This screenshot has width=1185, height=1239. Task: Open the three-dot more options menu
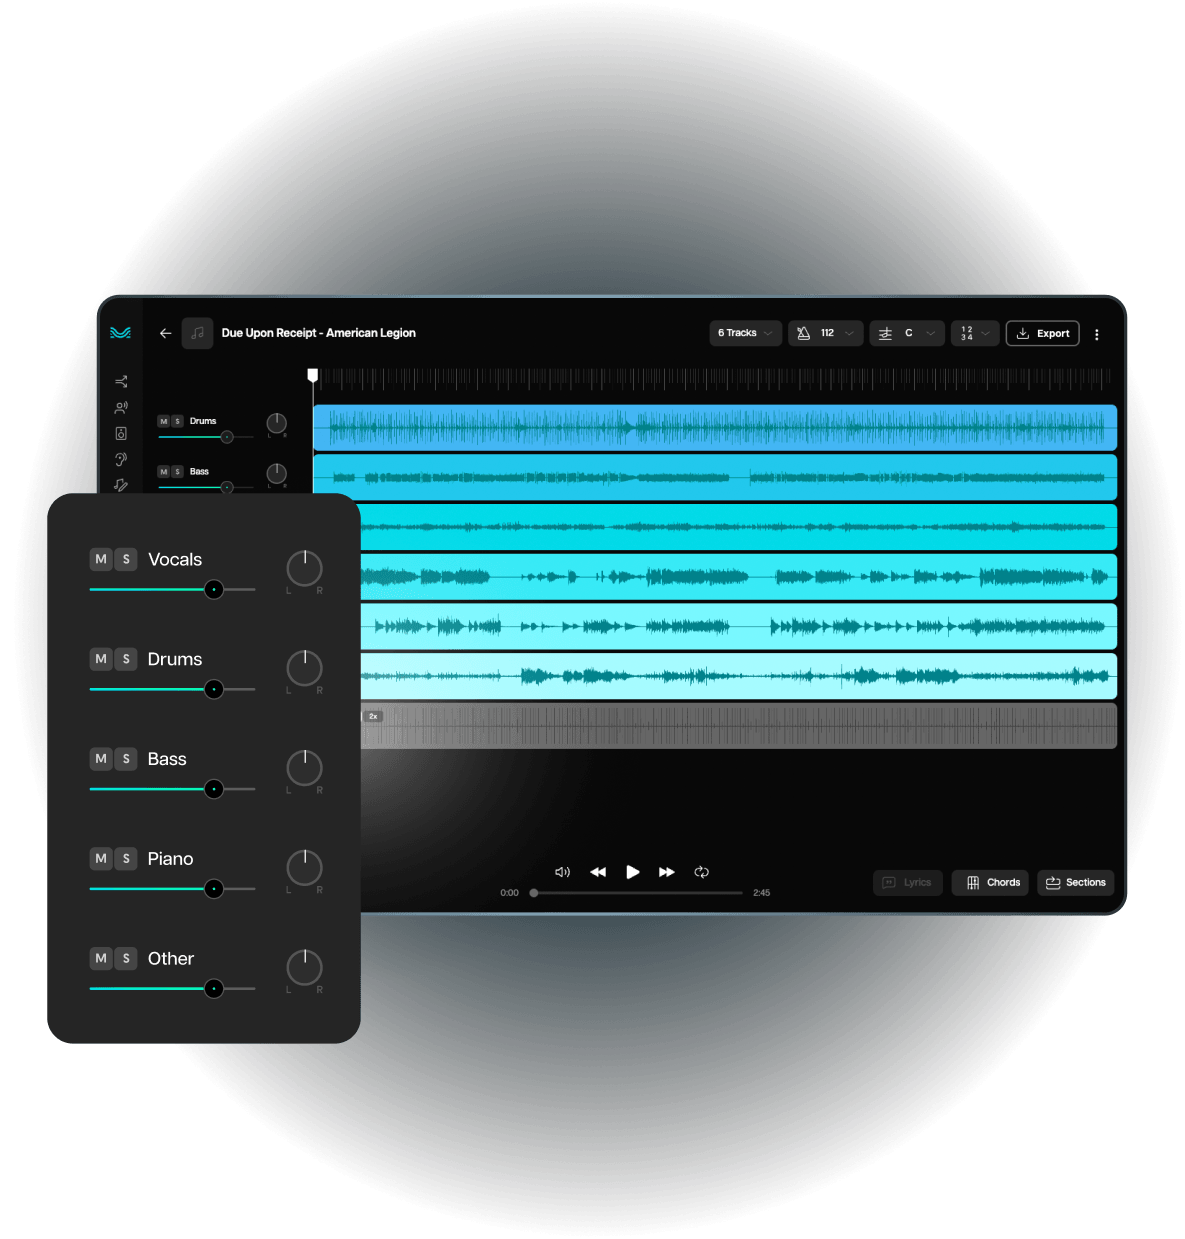point(1097,334)
